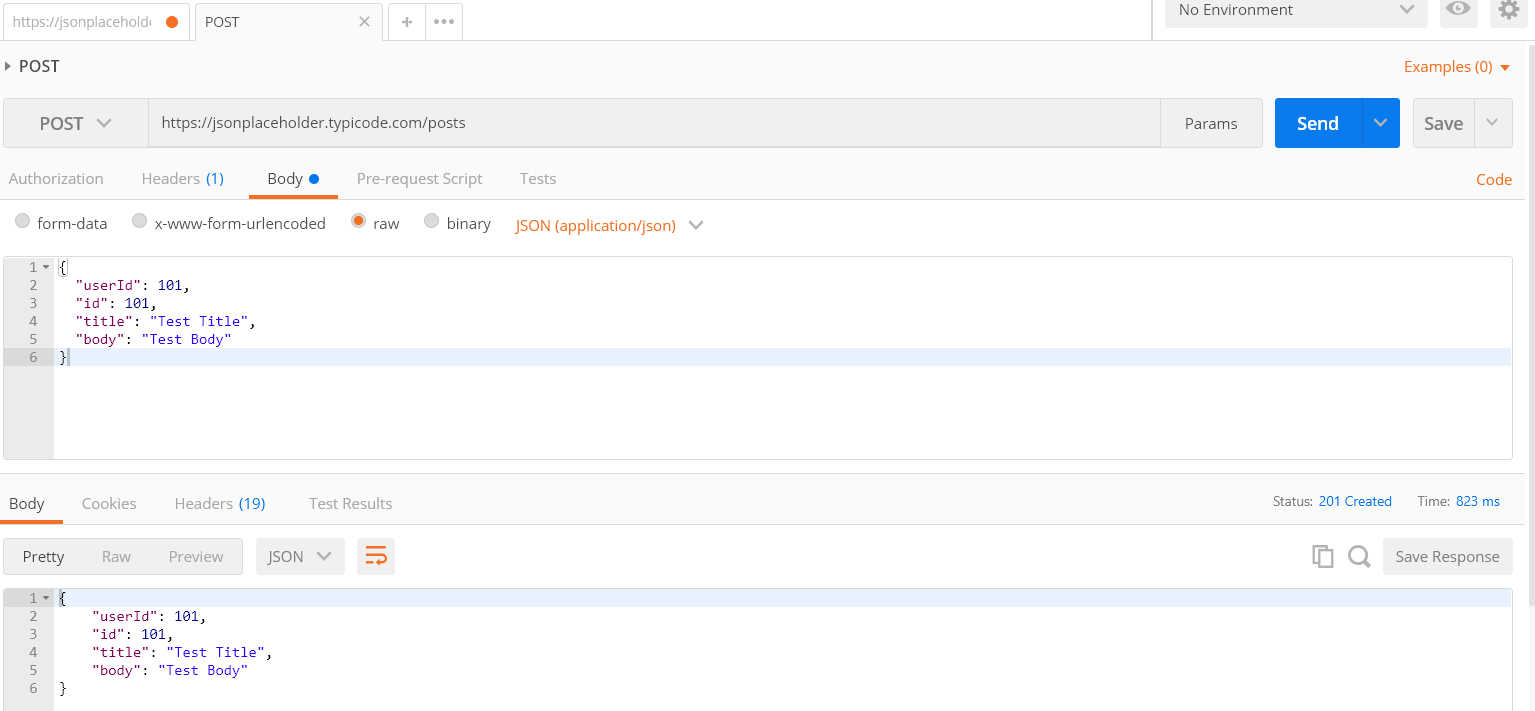Toggle line wrapping in the response viewer
The height and width of the screenshot is (711, 1535).
pyautogui.click(x=376, y=556)
